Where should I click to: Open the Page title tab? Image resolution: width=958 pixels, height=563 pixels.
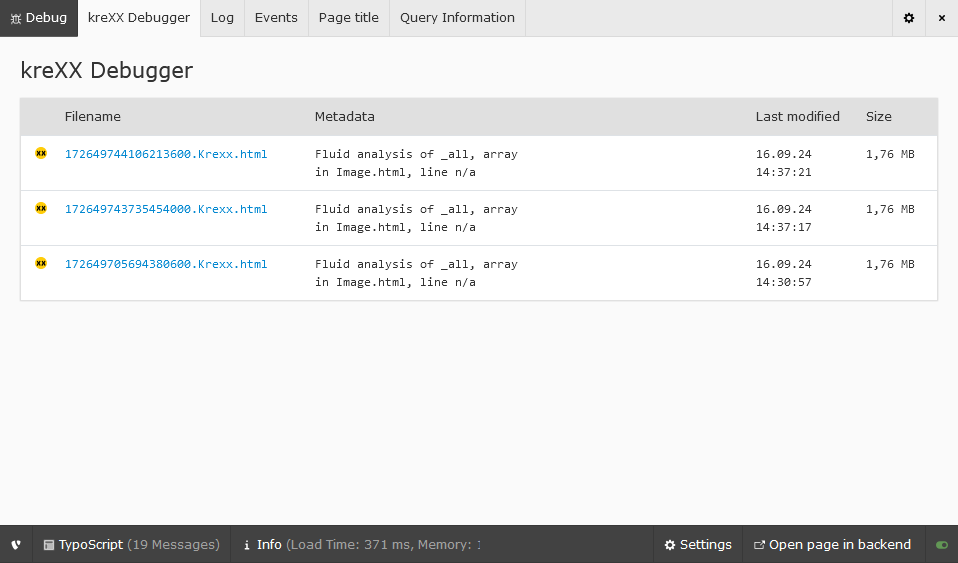tap(348, 18)
